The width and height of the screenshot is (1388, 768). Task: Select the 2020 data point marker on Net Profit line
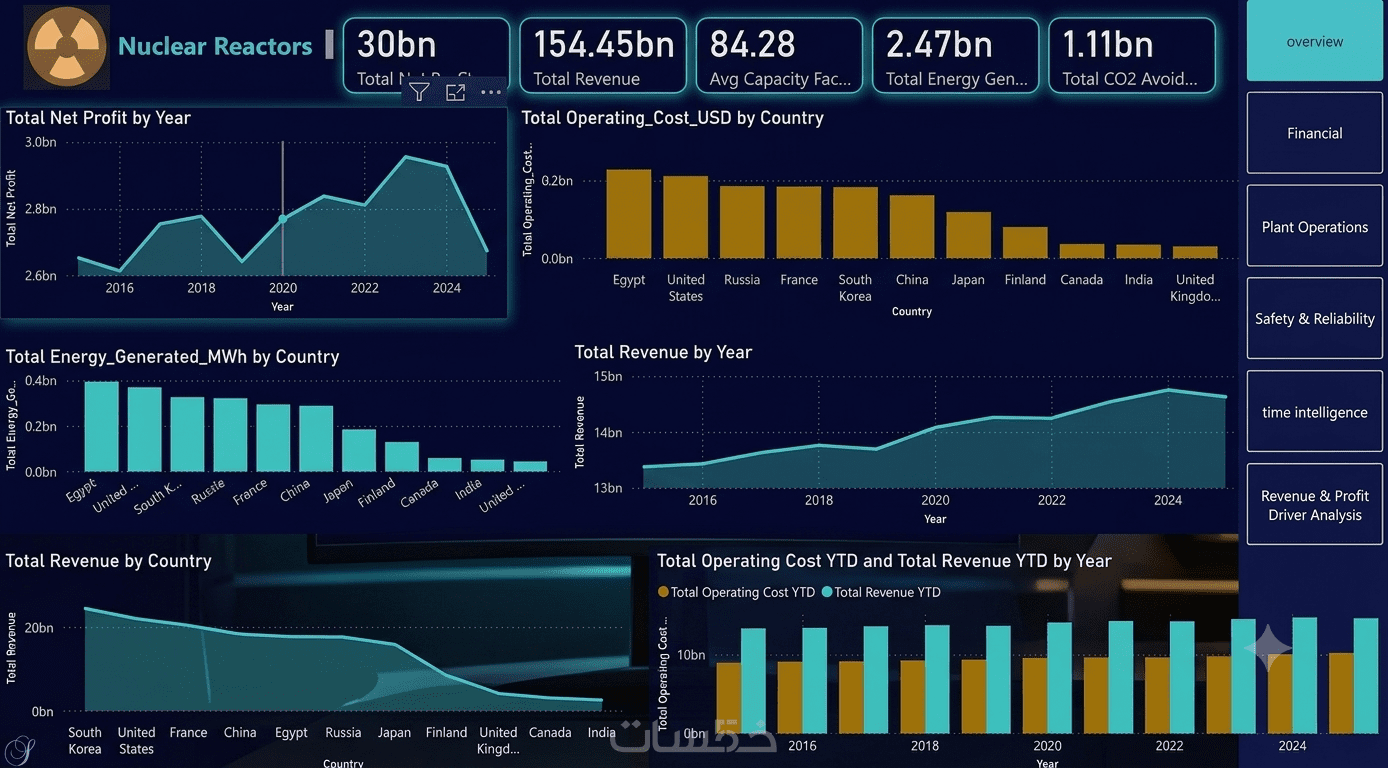(282, 218)
